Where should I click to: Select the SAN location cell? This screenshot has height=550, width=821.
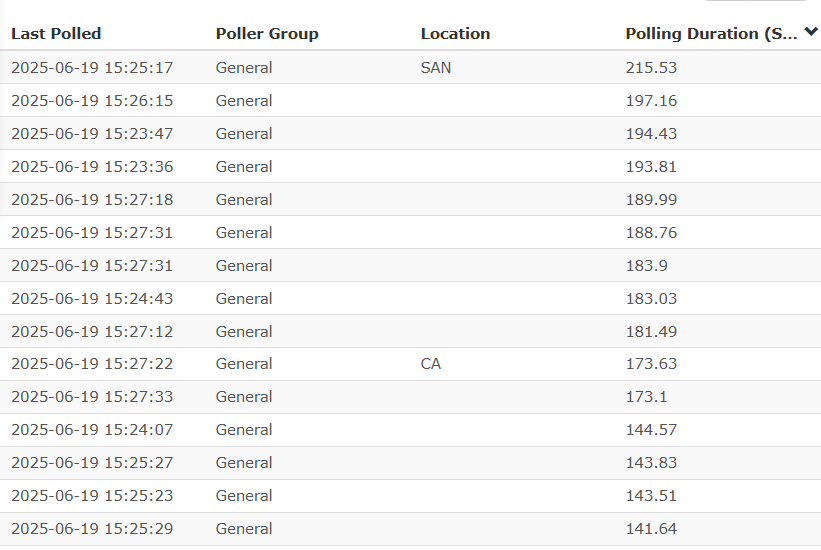pyautogui.click(x=436, y=68)
